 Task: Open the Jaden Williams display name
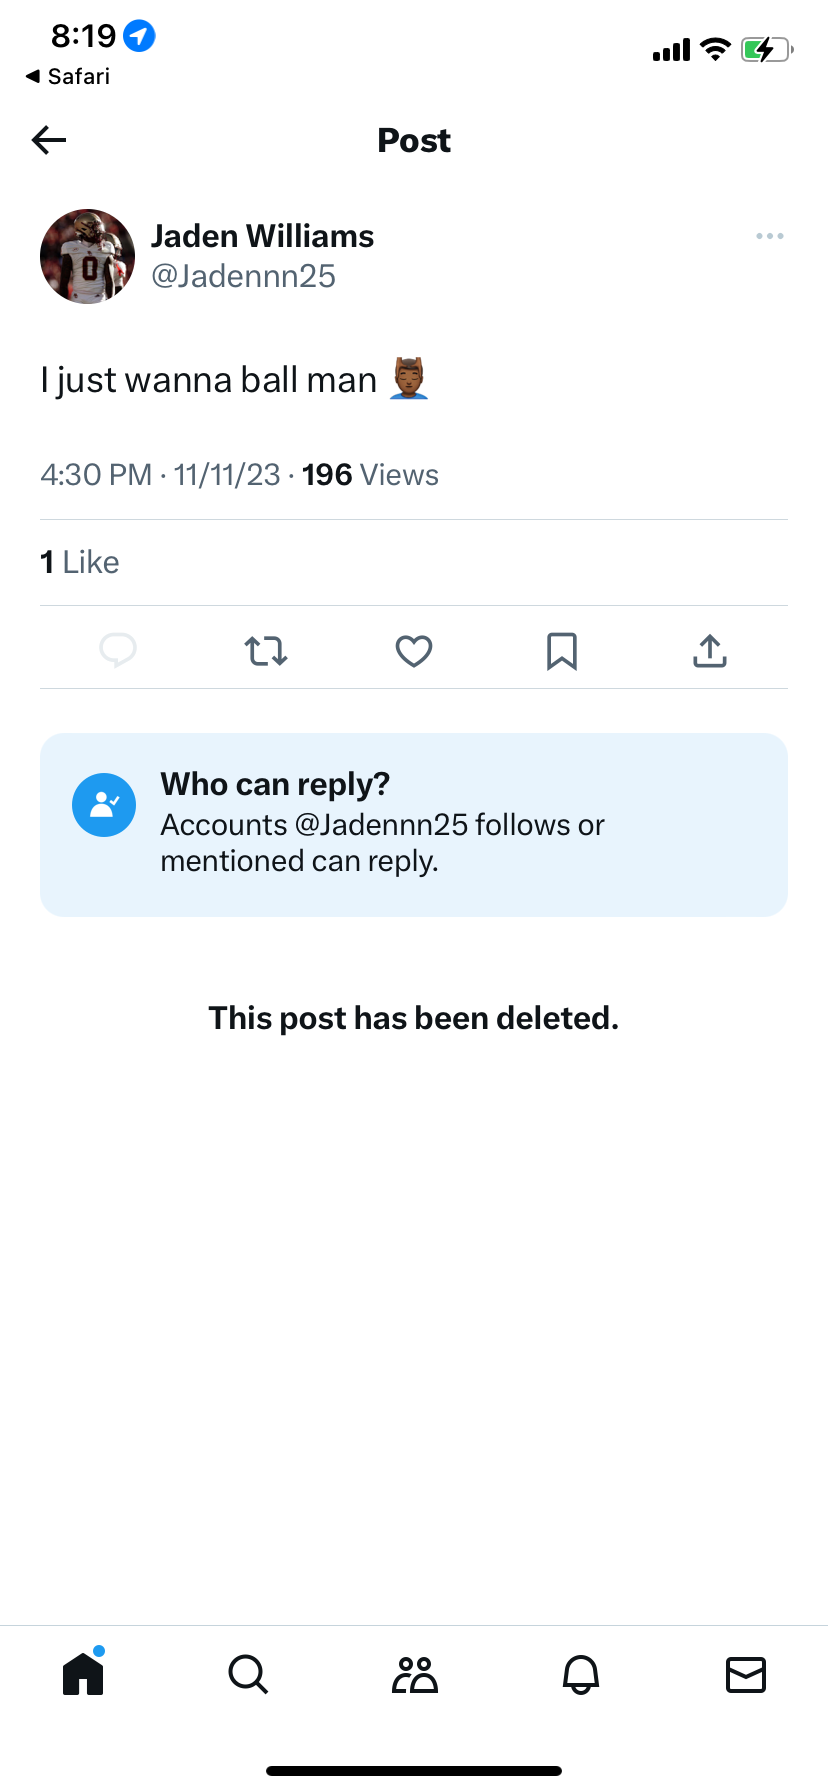click(262, 236)
